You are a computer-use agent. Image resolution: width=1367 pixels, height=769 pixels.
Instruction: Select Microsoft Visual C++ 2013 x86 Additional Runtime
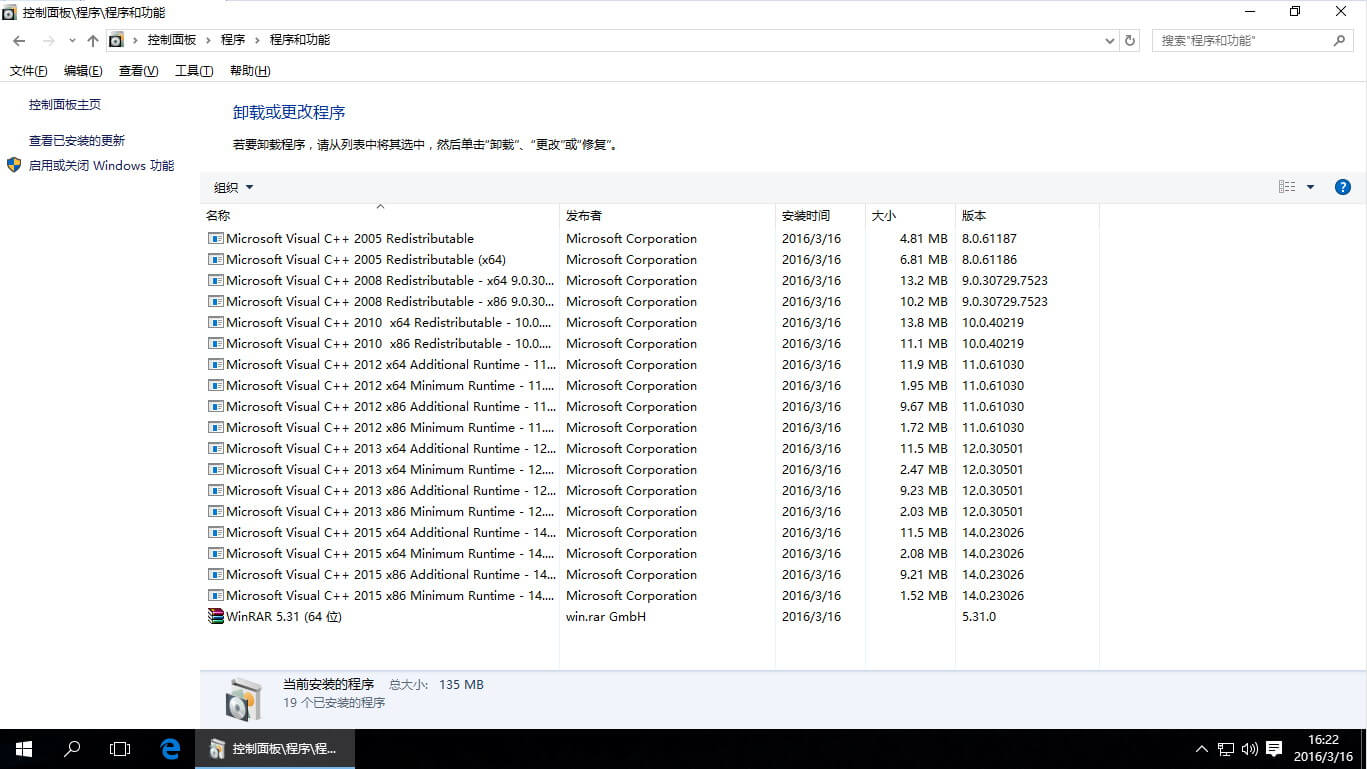pyautogui.click(x=390, y=491)
